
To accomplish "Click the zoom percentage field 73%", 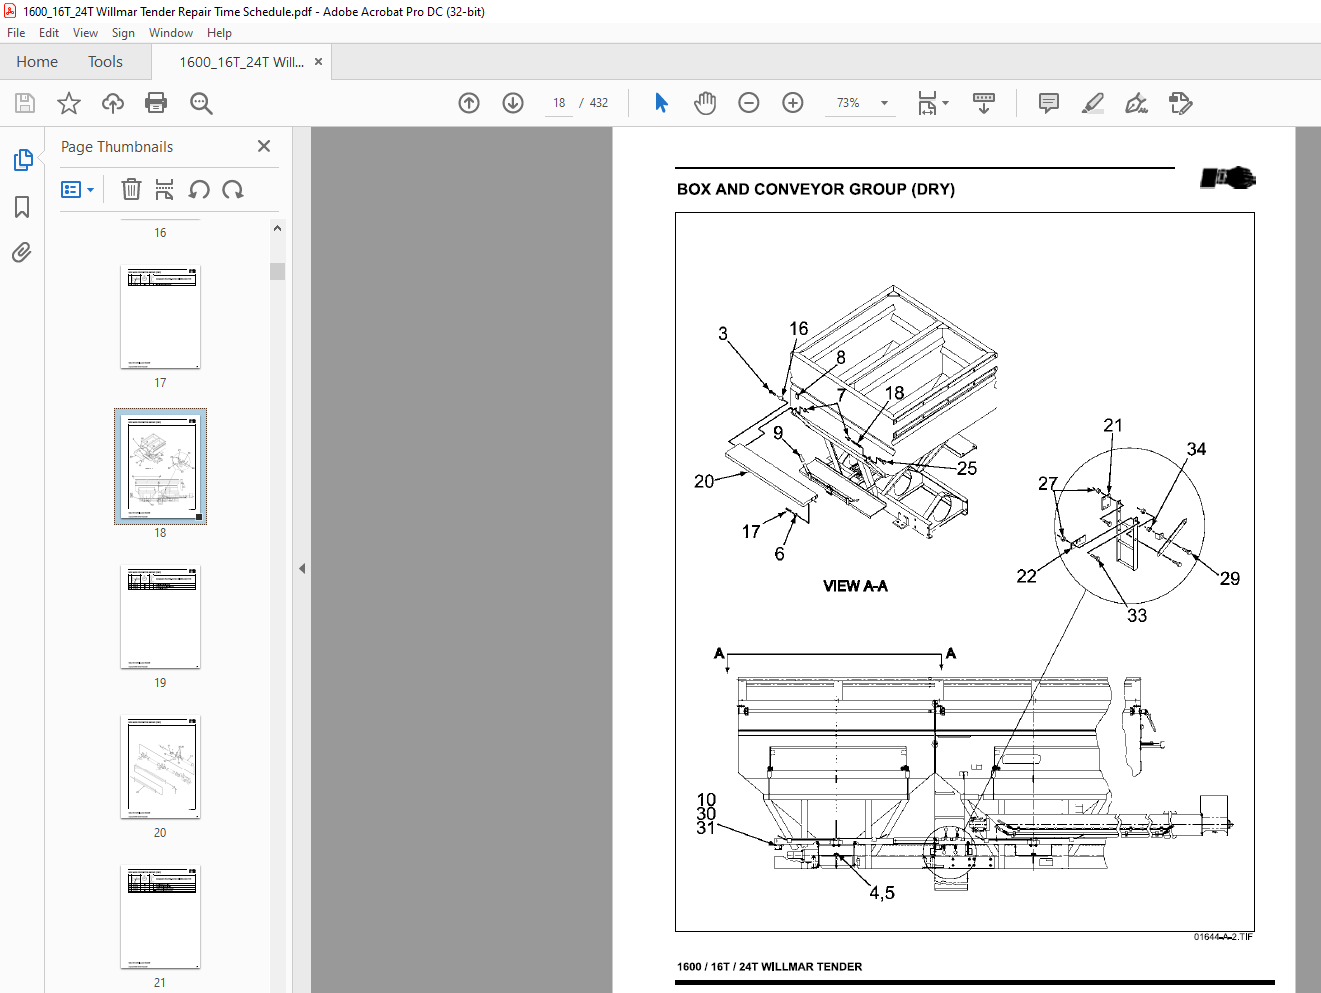I will coord(848,103).
